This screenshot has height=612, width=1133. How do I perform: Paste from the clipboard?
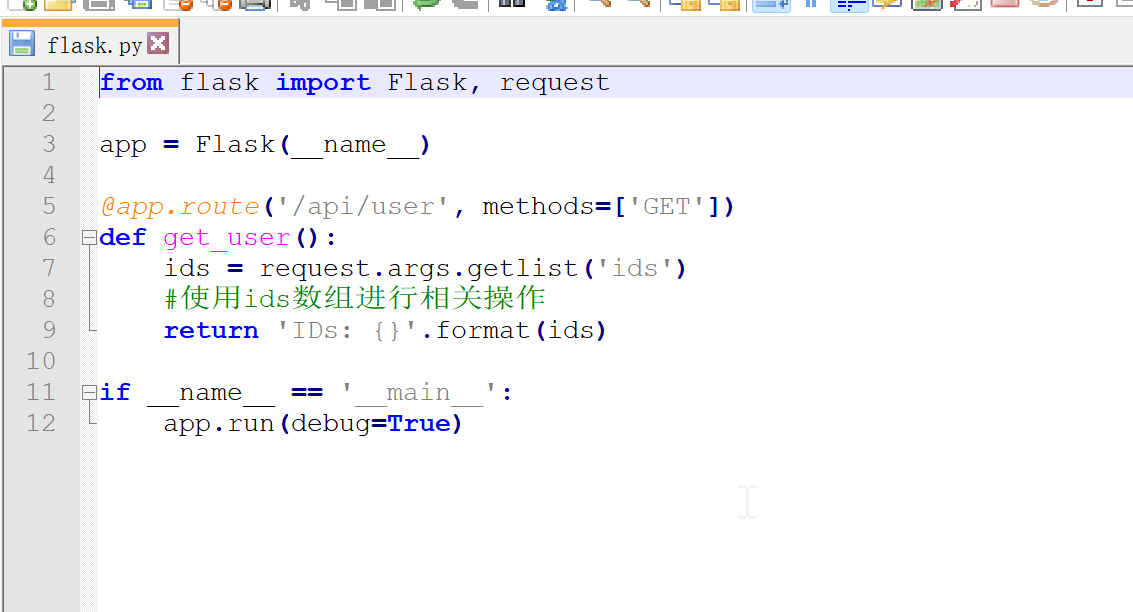tap(380, 6)
